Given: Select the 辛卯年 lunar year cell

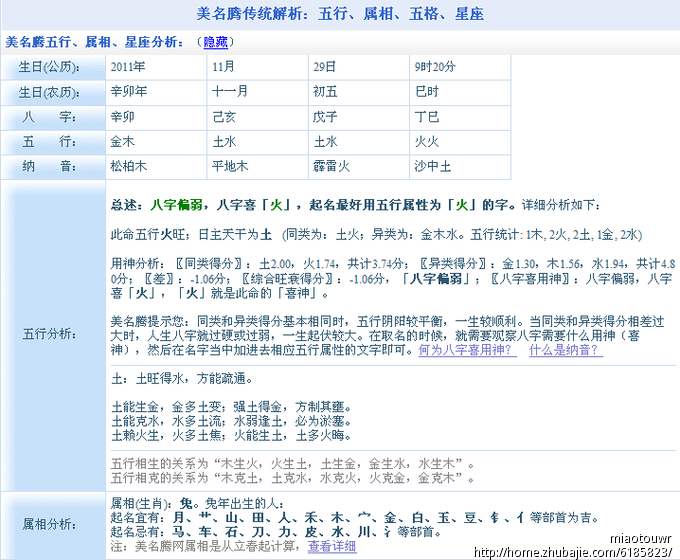Looking at the screenshot, I should click(156, 92).
